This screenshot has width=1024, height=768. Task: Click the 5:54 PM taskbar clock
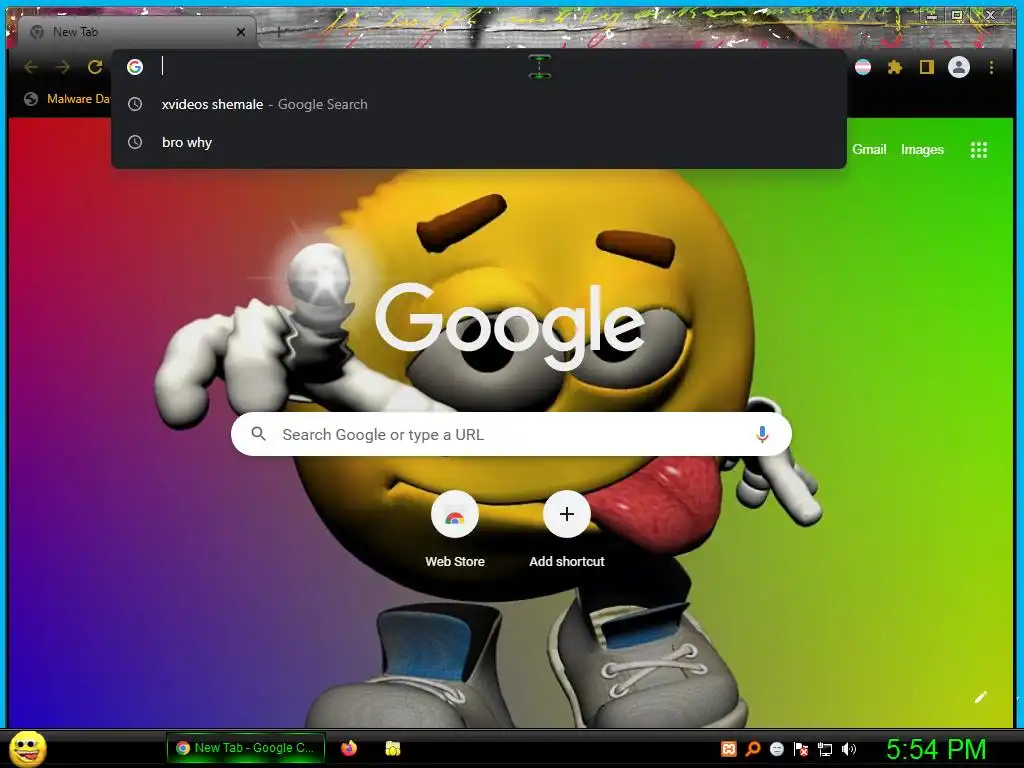(936, 749)
